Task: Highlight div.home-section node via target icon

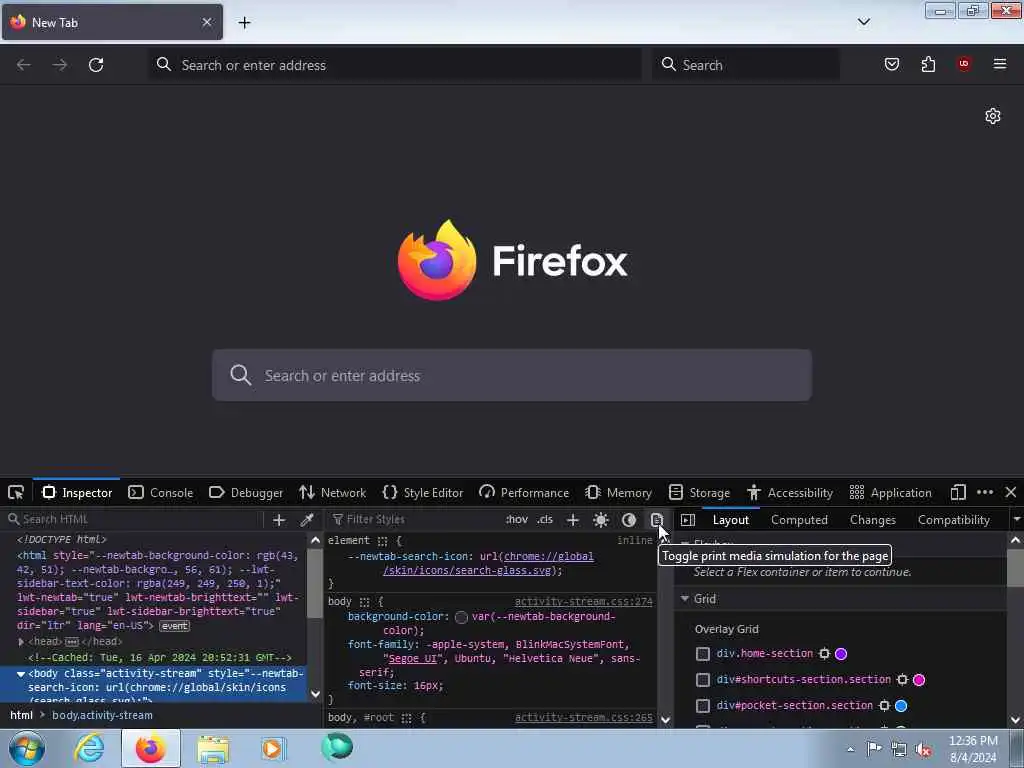Action: point(824,654)
